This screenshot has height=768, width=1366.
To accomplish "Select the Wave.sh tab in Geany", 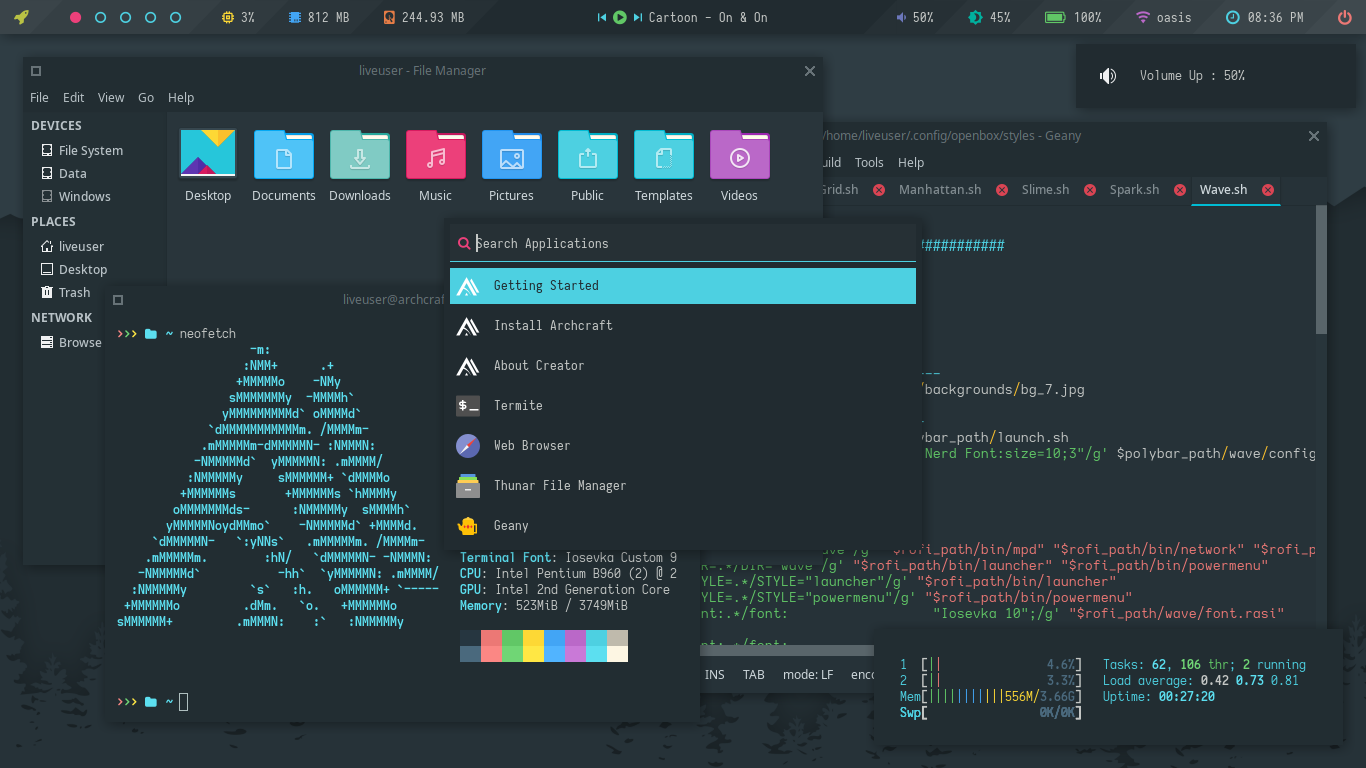I will [x=1224, y=190].
